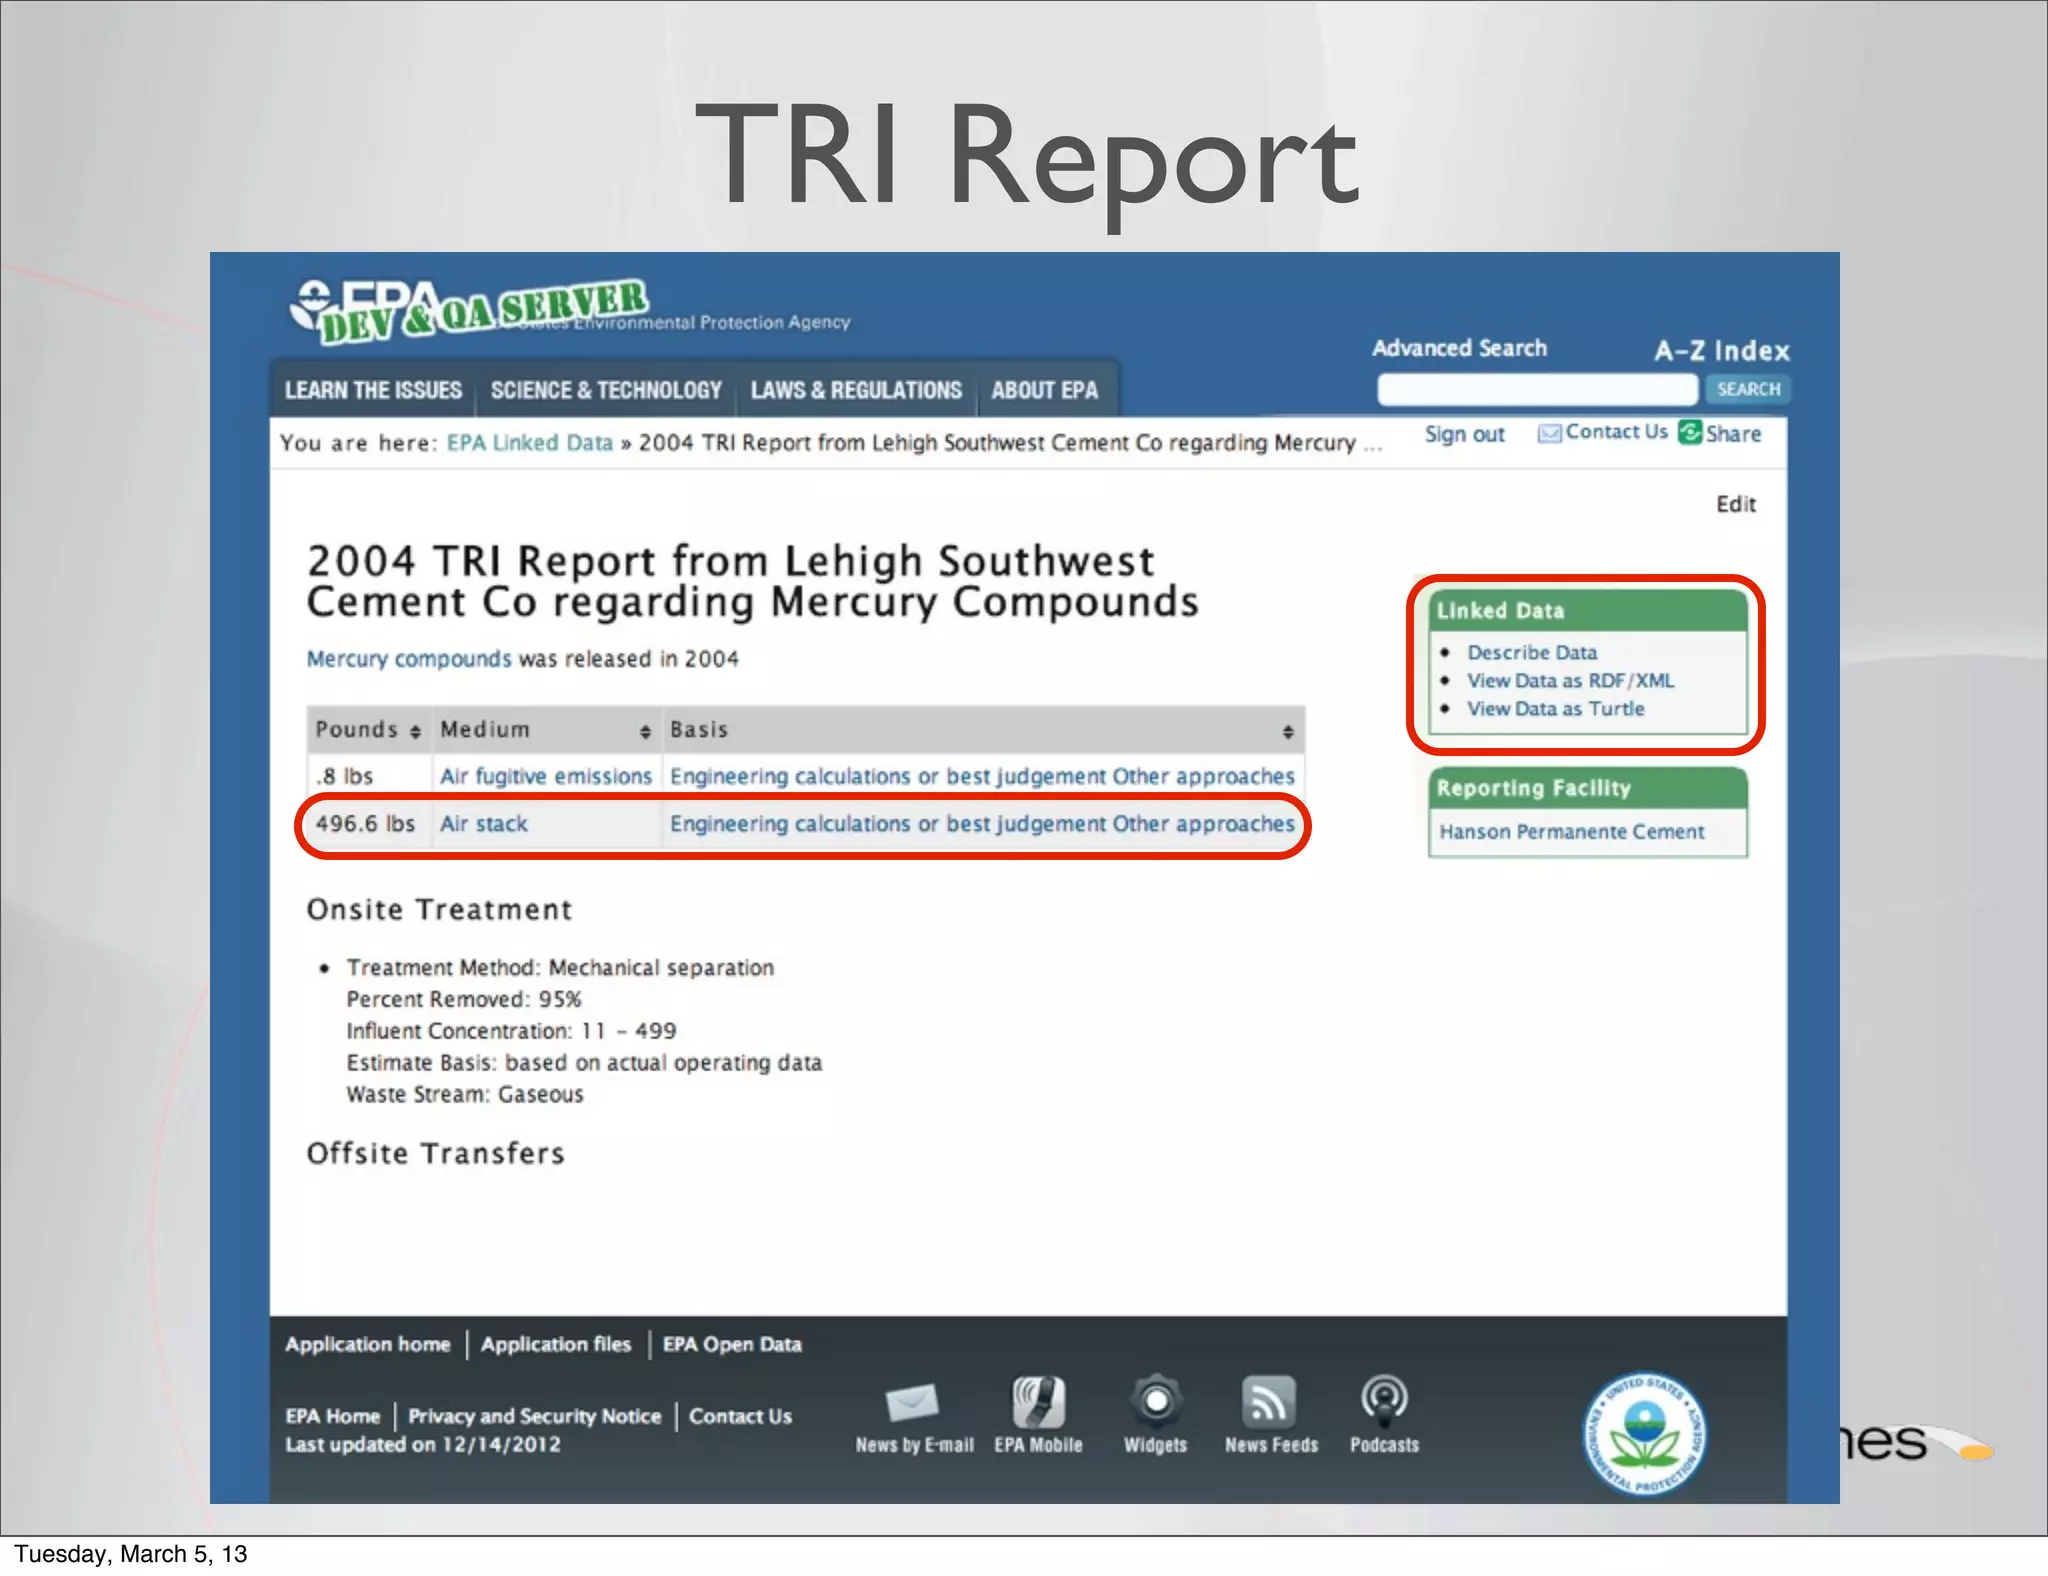
Task: Click Waste Stream: Gaseous text
Action: 464,1094
